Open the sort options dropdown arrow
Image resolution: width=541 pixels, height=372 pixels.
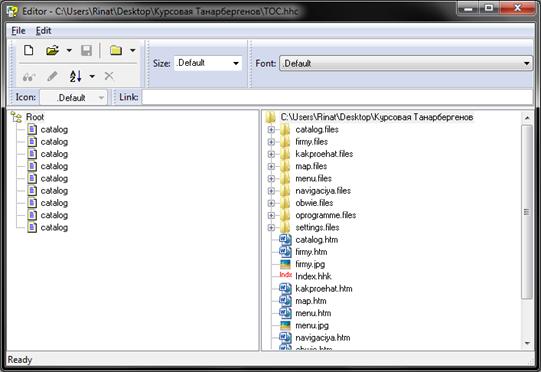(92, 76)
